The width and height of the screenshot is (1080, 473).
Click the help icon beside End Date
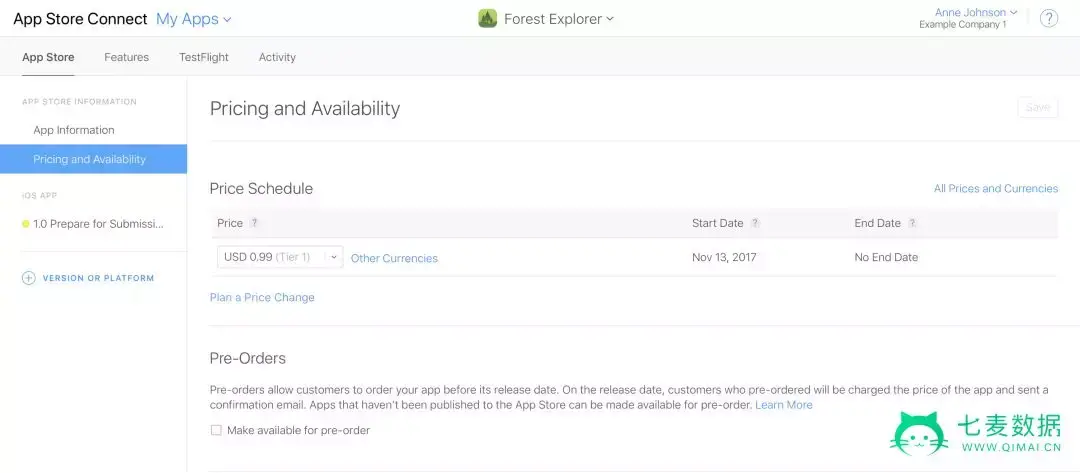912,223
